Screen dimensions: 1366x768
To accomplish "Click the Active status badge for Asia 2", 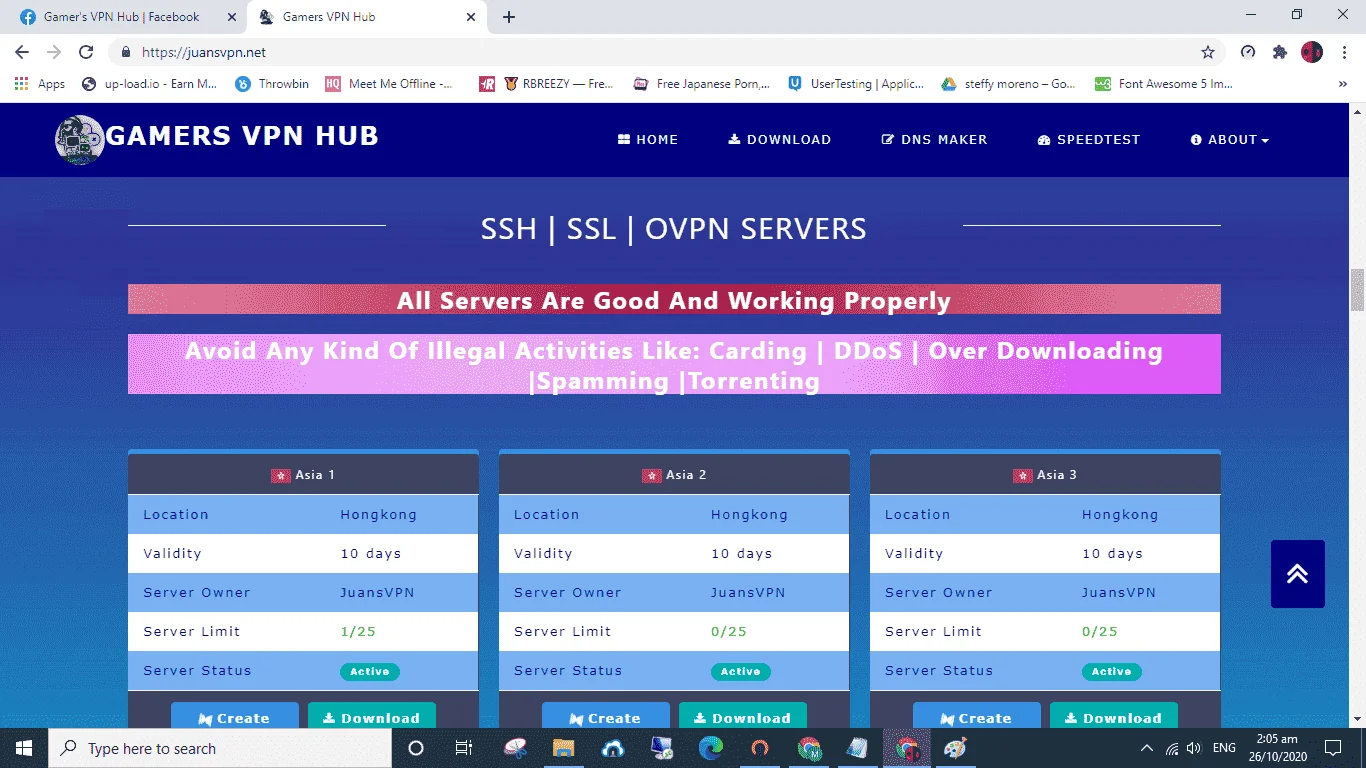I will [x=741, y=672].
